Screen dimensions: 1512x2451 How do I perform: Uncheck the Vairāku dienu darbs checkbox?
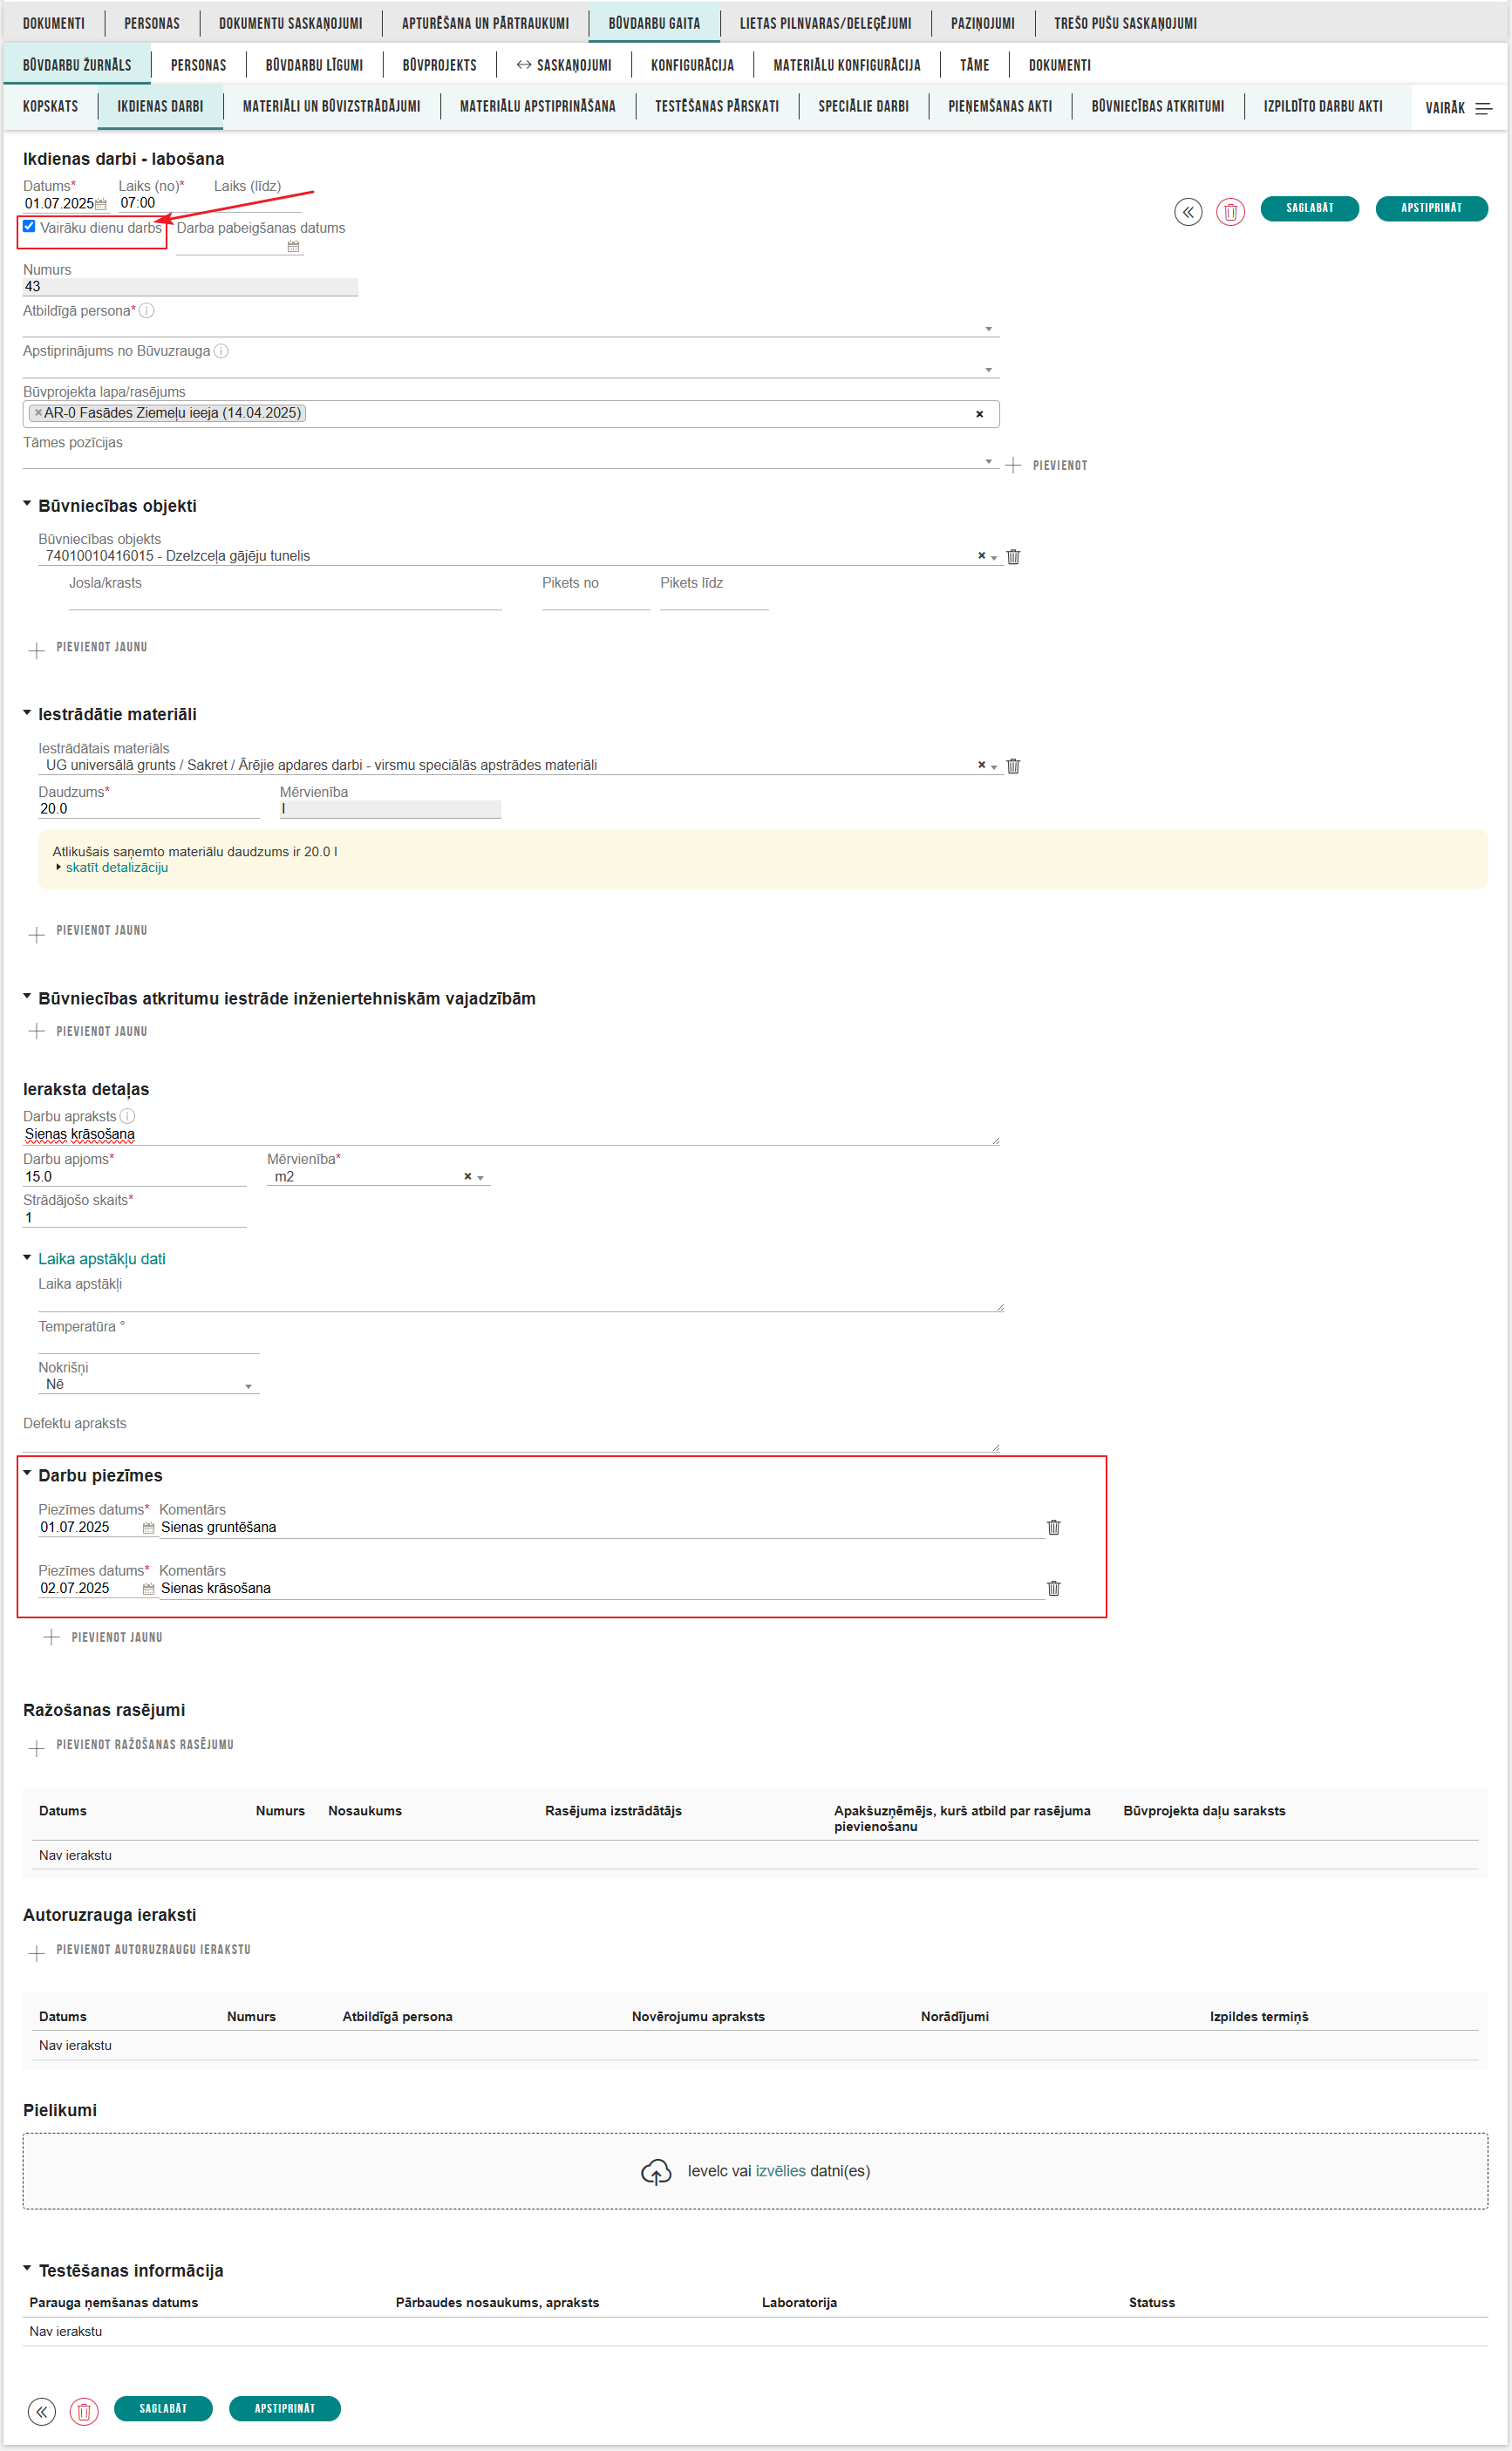click(29, 227)
